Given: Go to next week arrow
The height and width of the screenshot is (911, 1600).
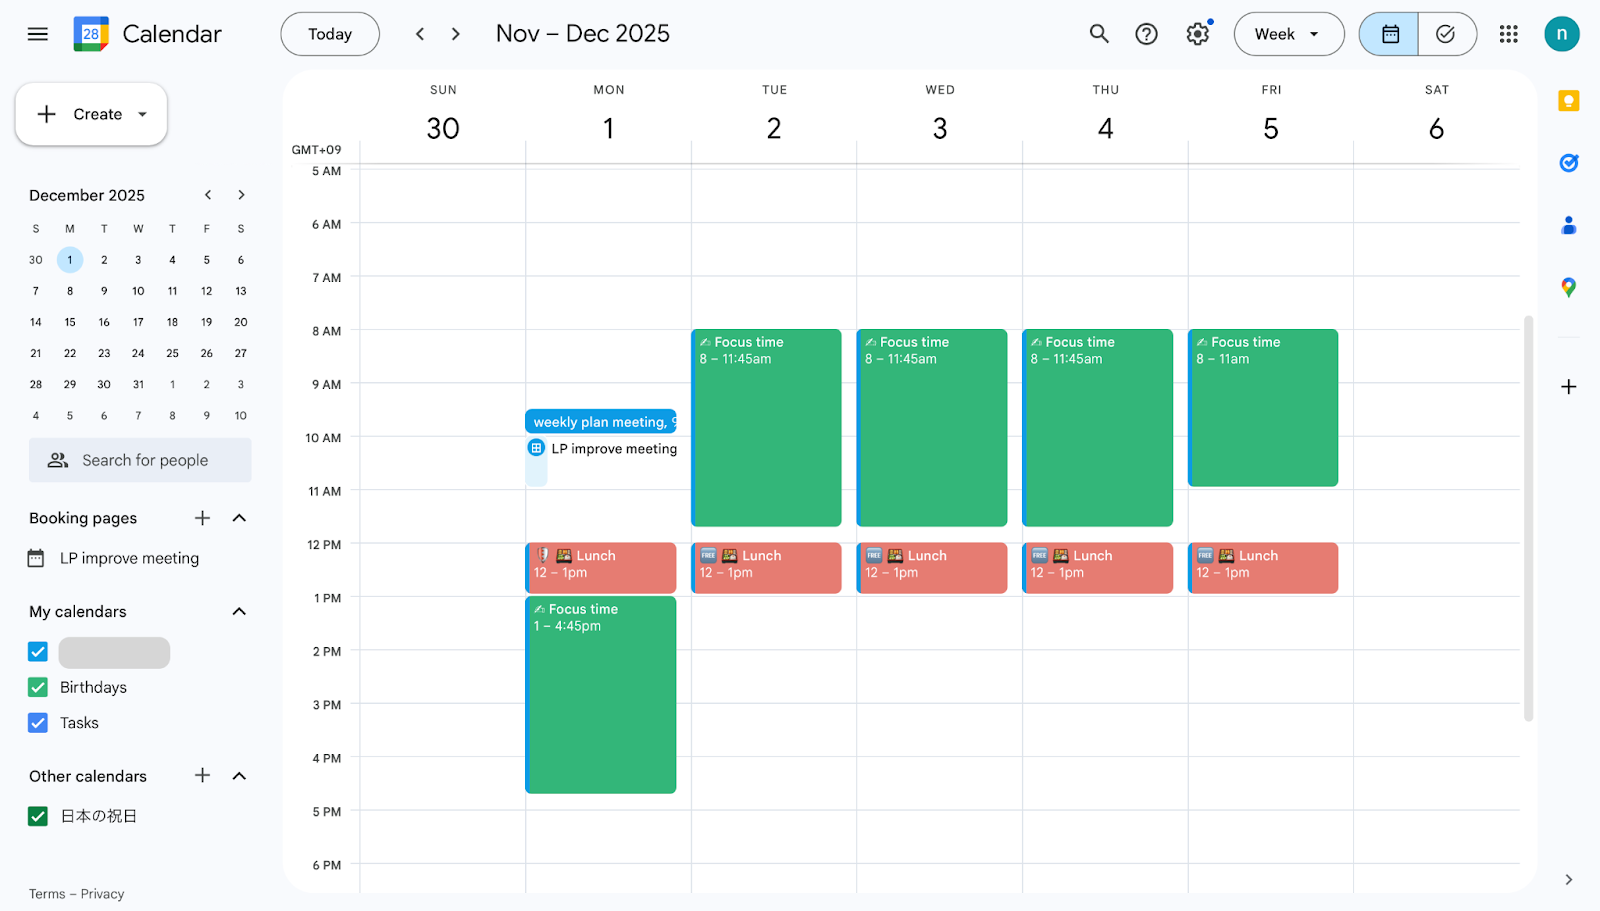Looking at the screenshot, I should [x=456, y=34].
